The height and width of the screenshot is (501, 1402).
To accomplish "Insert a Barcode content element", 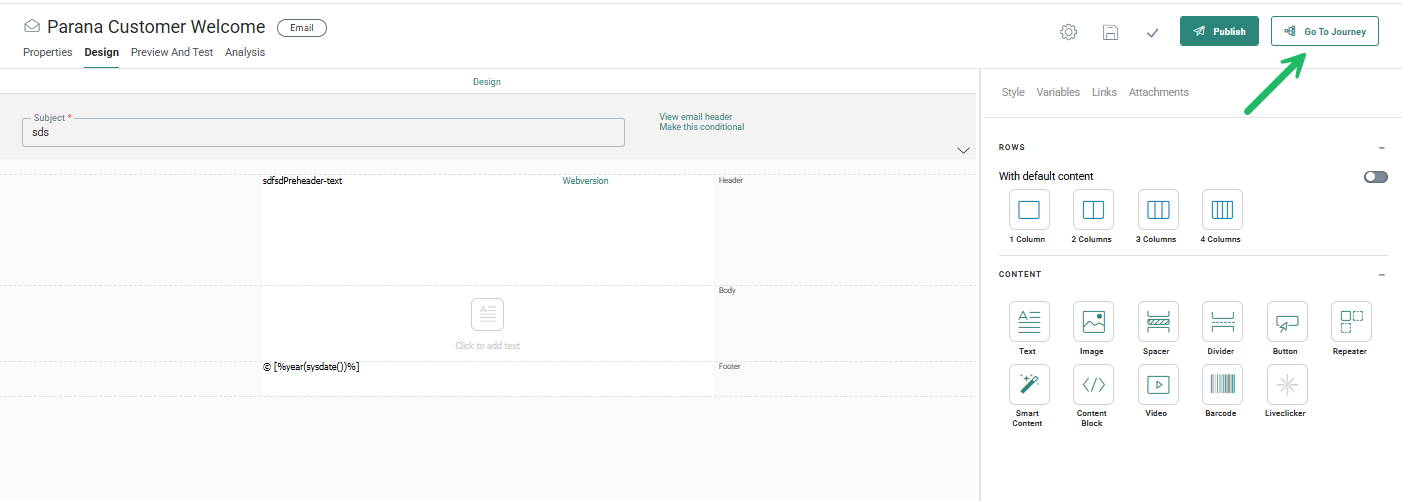I will [x=1222, y=384].
